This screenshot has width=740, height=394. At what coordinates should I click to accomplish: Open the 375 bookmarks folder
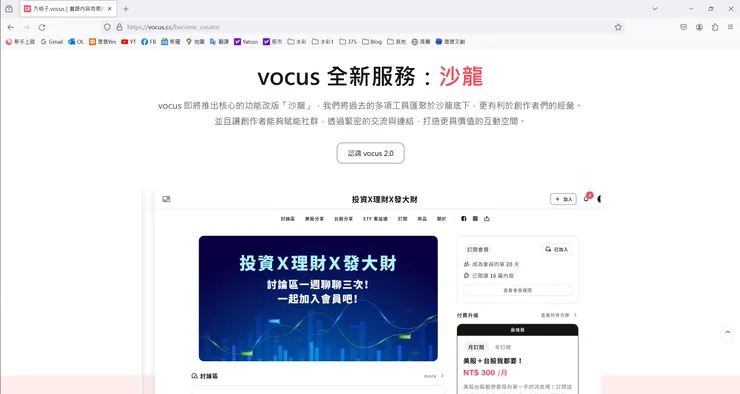click(x=348, y=42)
